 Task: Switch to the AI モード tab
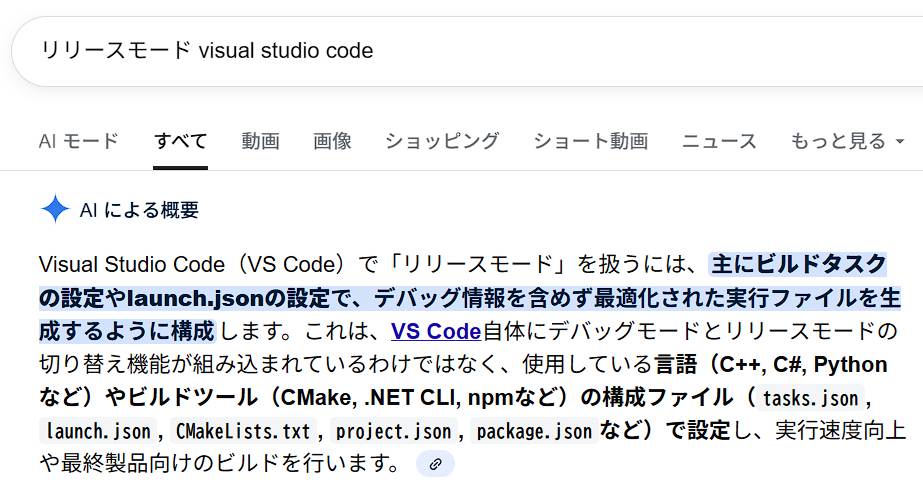coord(78,141)
